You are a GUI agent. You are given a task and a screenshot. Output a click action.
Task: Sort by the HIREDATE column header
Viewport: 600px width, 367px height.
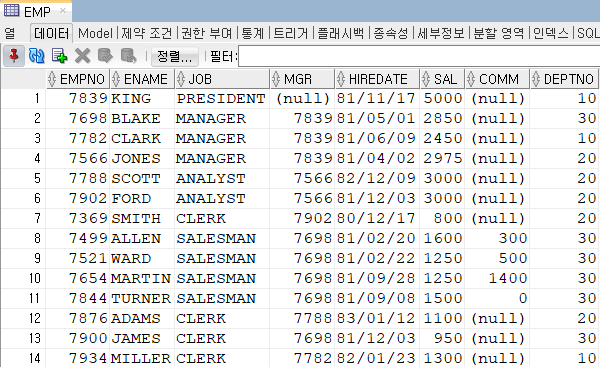tap(377, 79)
